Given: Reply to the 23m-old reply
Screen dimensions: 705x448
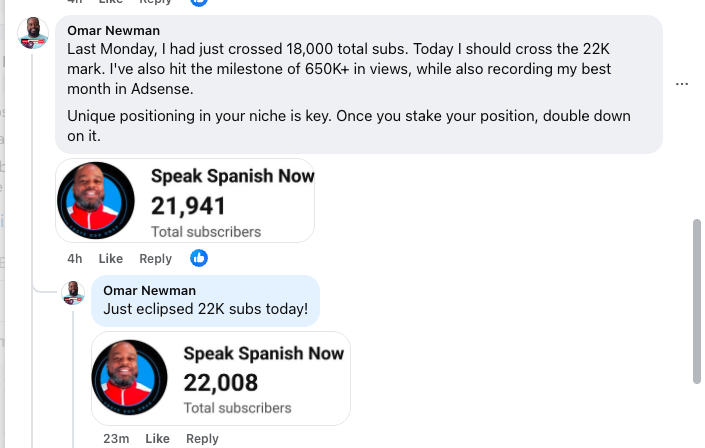Looking at the screenshot, I should [x=202, y=439].
